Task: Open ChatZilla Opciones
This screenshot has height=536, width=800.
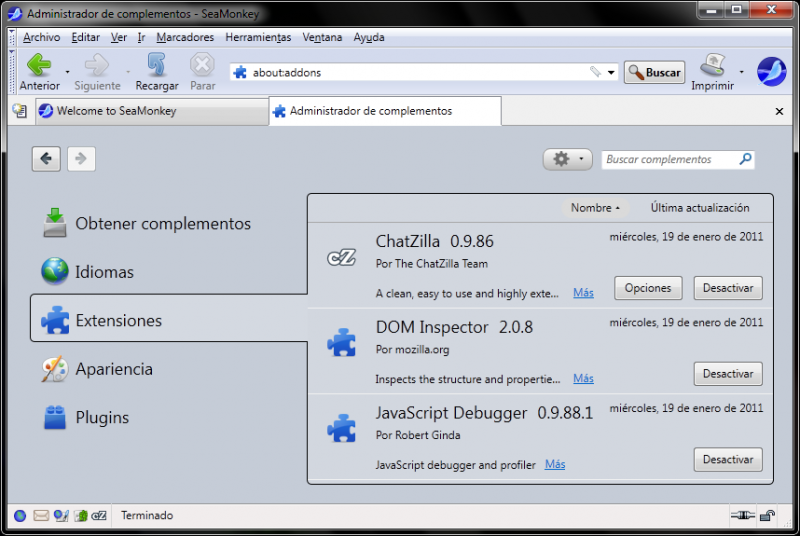Action: point(648,288)
